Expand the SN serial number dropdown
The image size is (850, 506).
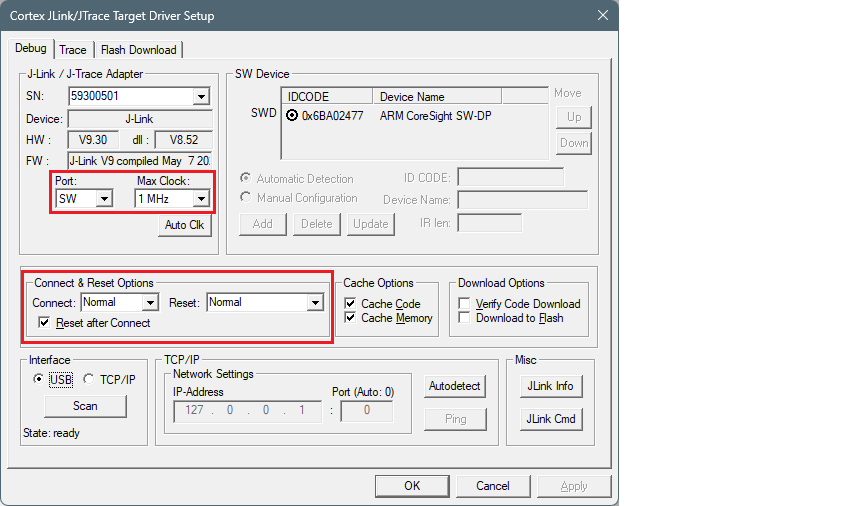pos(201,96)
